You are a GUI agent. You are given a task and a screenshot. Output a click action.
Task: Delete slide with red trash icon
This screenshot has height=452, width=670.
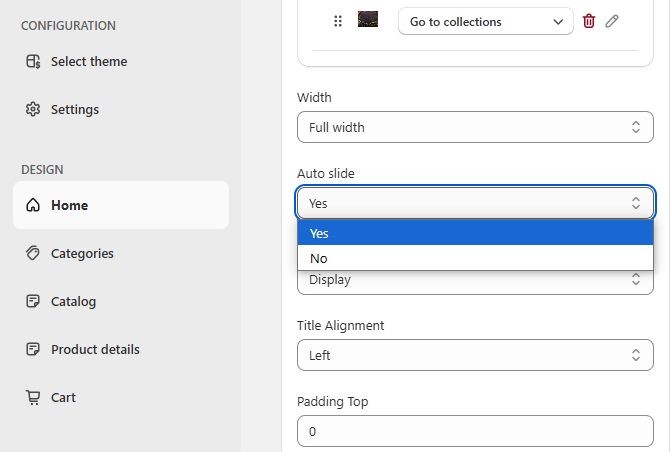click(589, 21)
